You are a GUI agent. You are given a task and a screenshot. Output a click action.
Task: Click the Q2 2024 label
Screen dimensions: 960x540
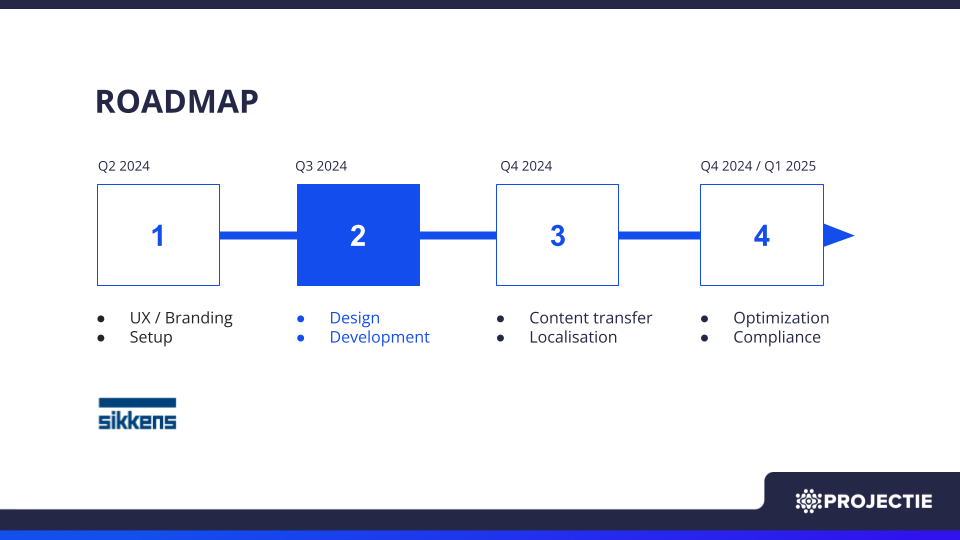[x=123, y=166]
